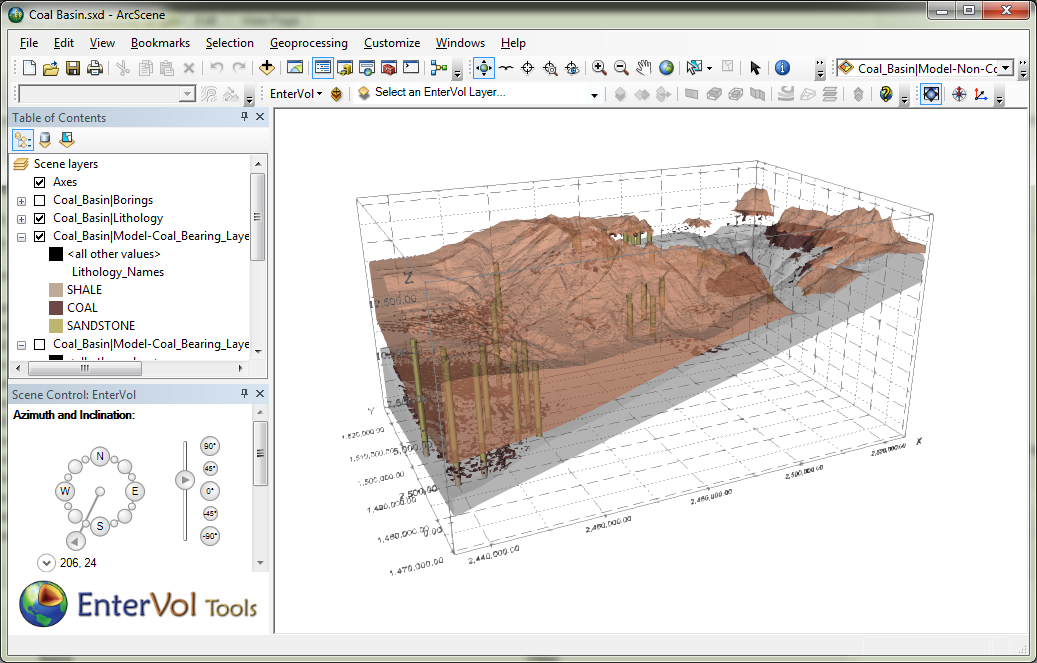Open the Edit menu
Viewport: 1037px width, 663px height.
(63, 43)
